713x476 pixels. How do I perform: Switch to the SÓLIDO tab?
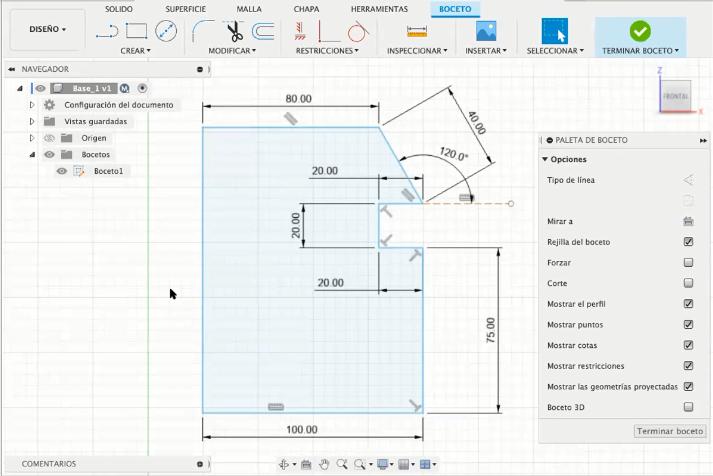pos(119,9)
